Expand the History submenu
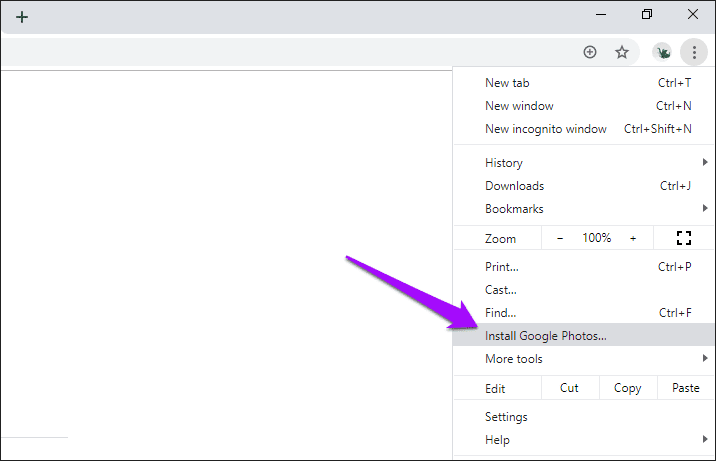This screenshot has height=461, width=716. click(x=584, y=163)
